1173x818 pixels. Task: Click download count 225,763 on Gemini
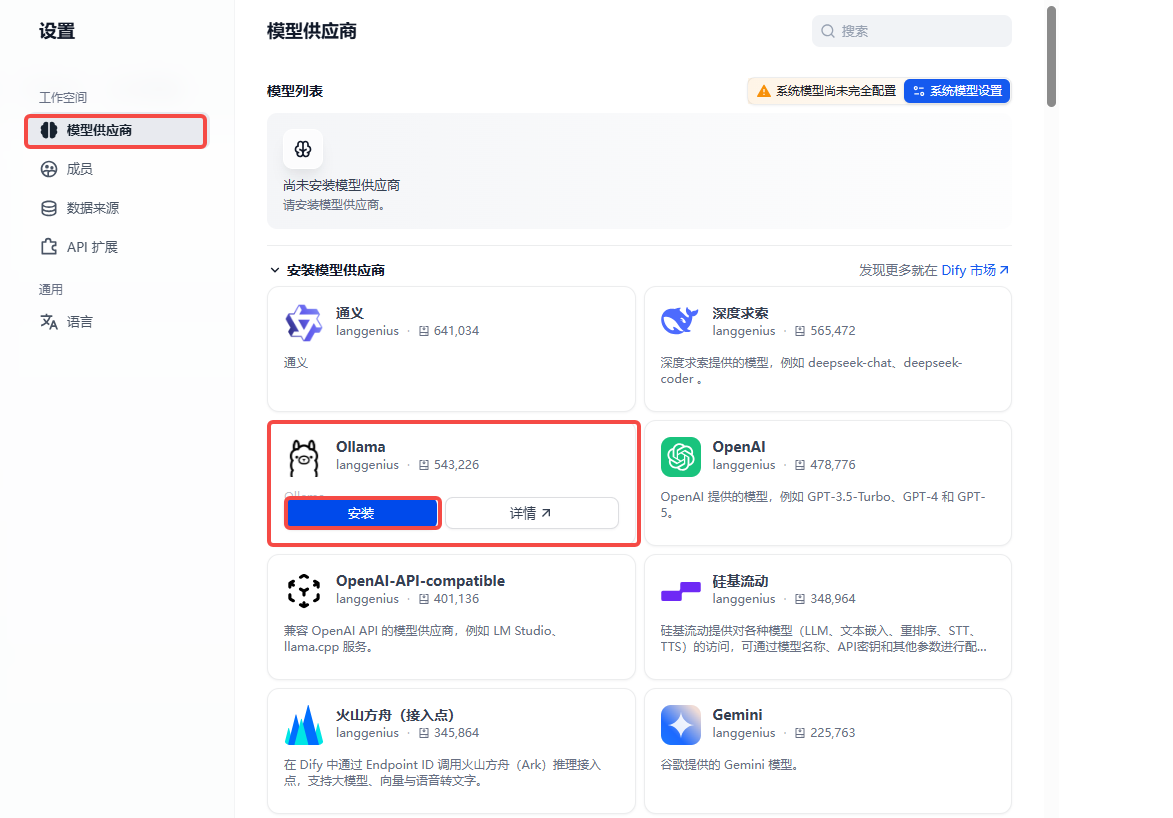tap(833, 733)
